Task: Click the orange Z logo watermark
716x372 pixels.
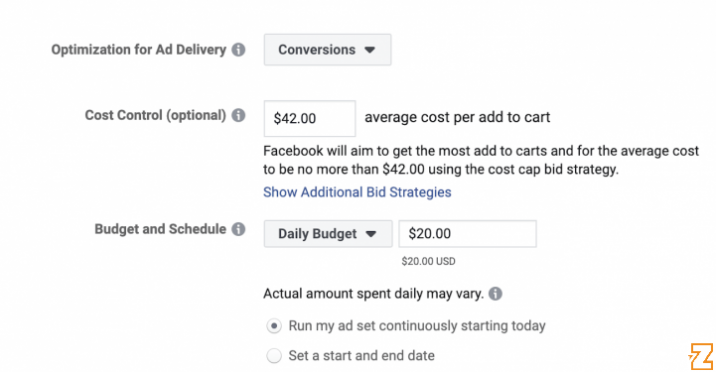Action: click(701, 356)
